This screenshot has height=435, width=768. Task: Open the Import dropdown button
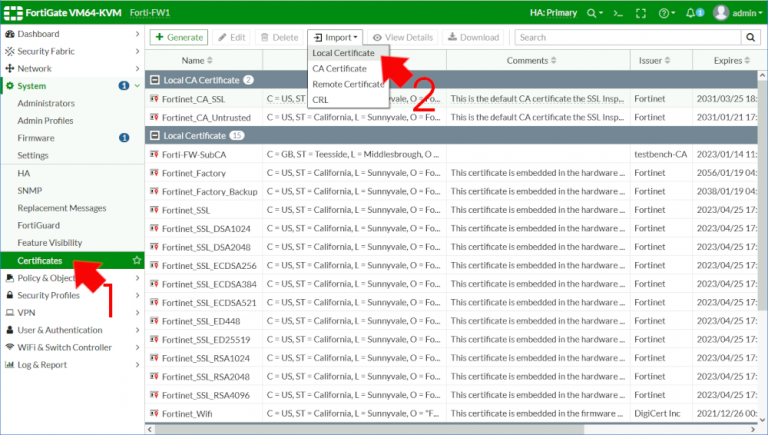click(x=335, y=37)
